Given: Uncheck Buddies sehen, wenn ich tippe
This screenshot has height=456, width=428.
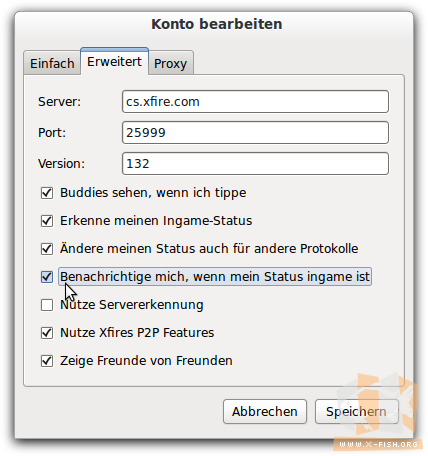Looking at the screenshot, I should pyautogui.click(x=47, y=193).
